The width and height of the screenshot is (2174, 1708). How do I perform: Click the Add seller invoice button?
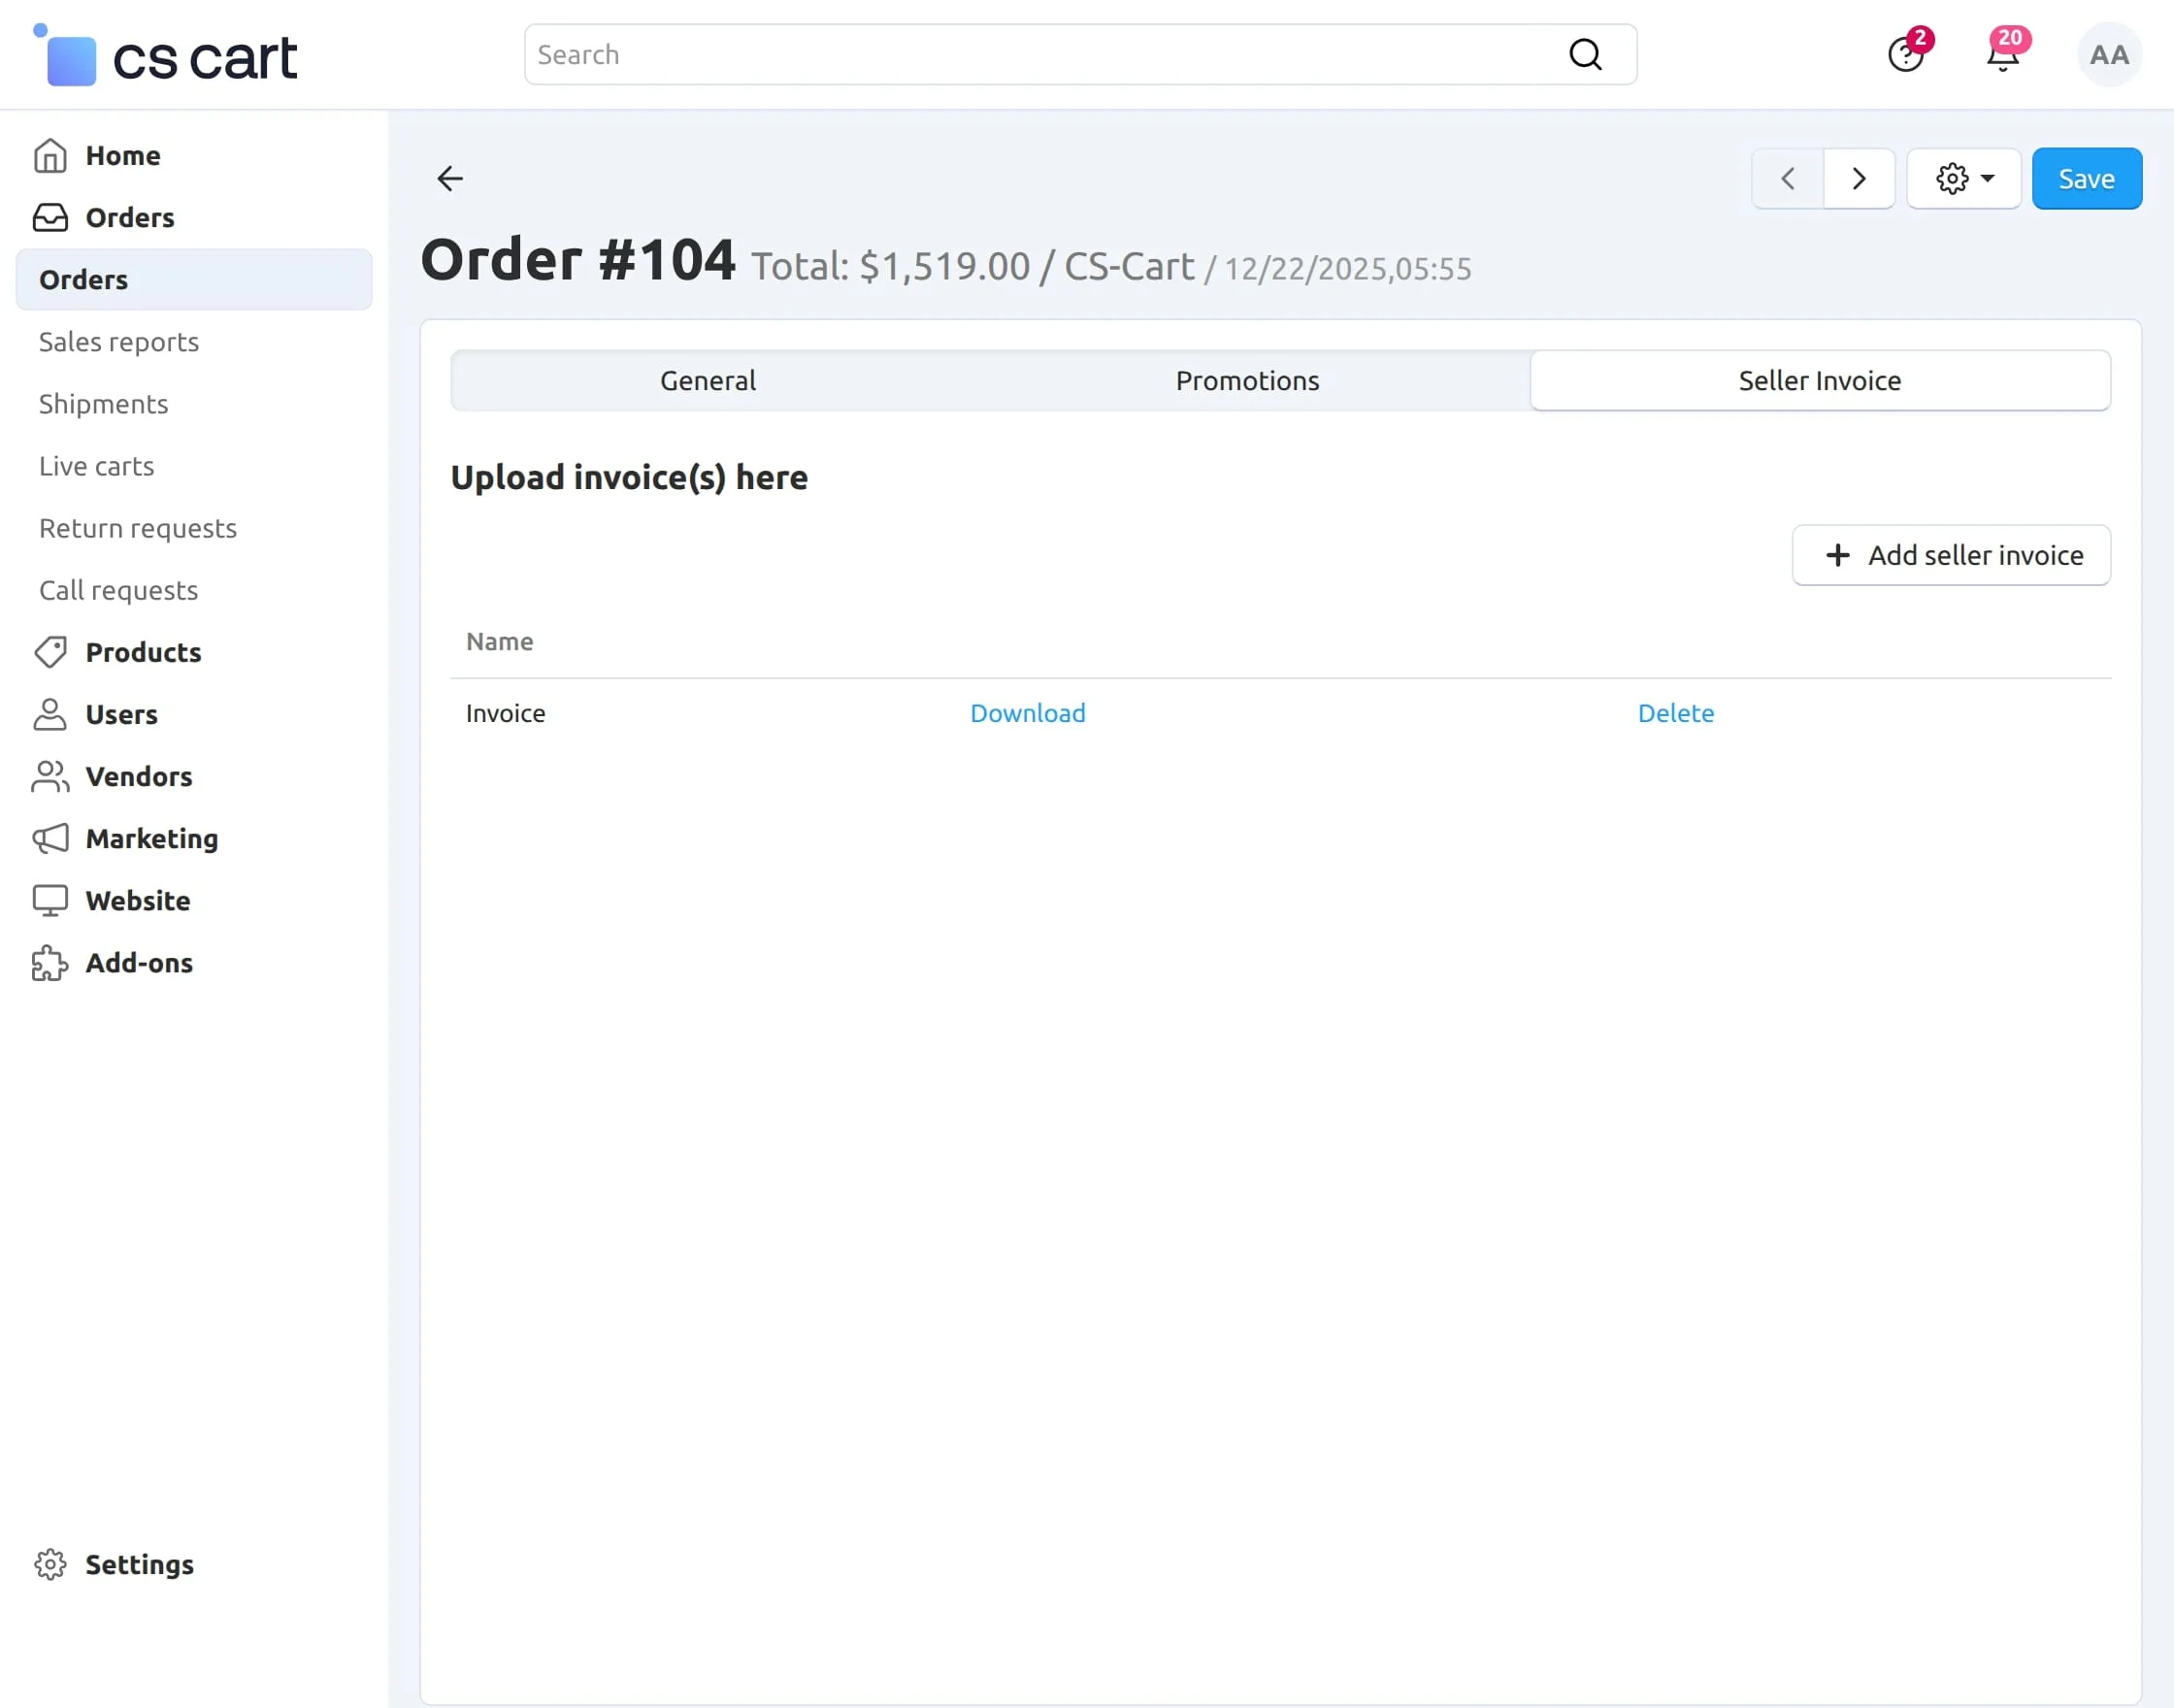[x=1950, y=555]
